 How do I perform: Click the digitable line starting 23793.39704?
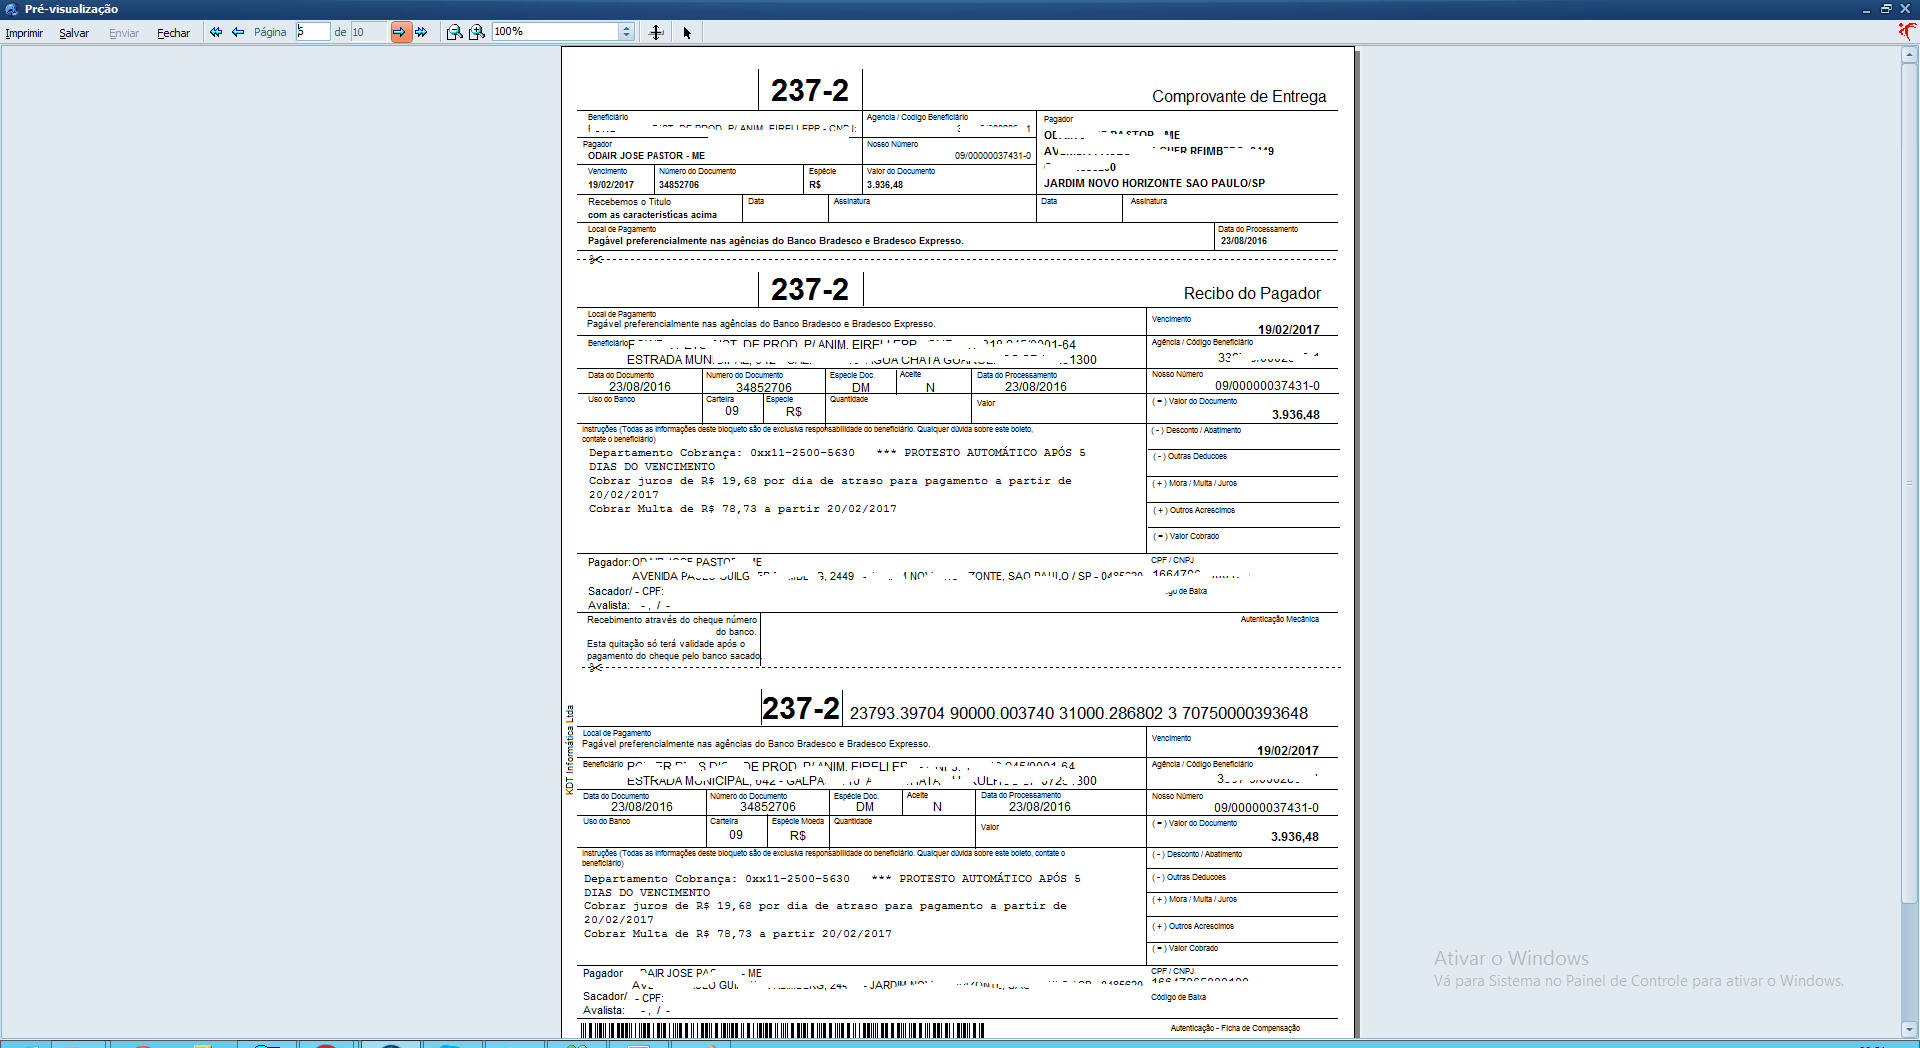1078,713
